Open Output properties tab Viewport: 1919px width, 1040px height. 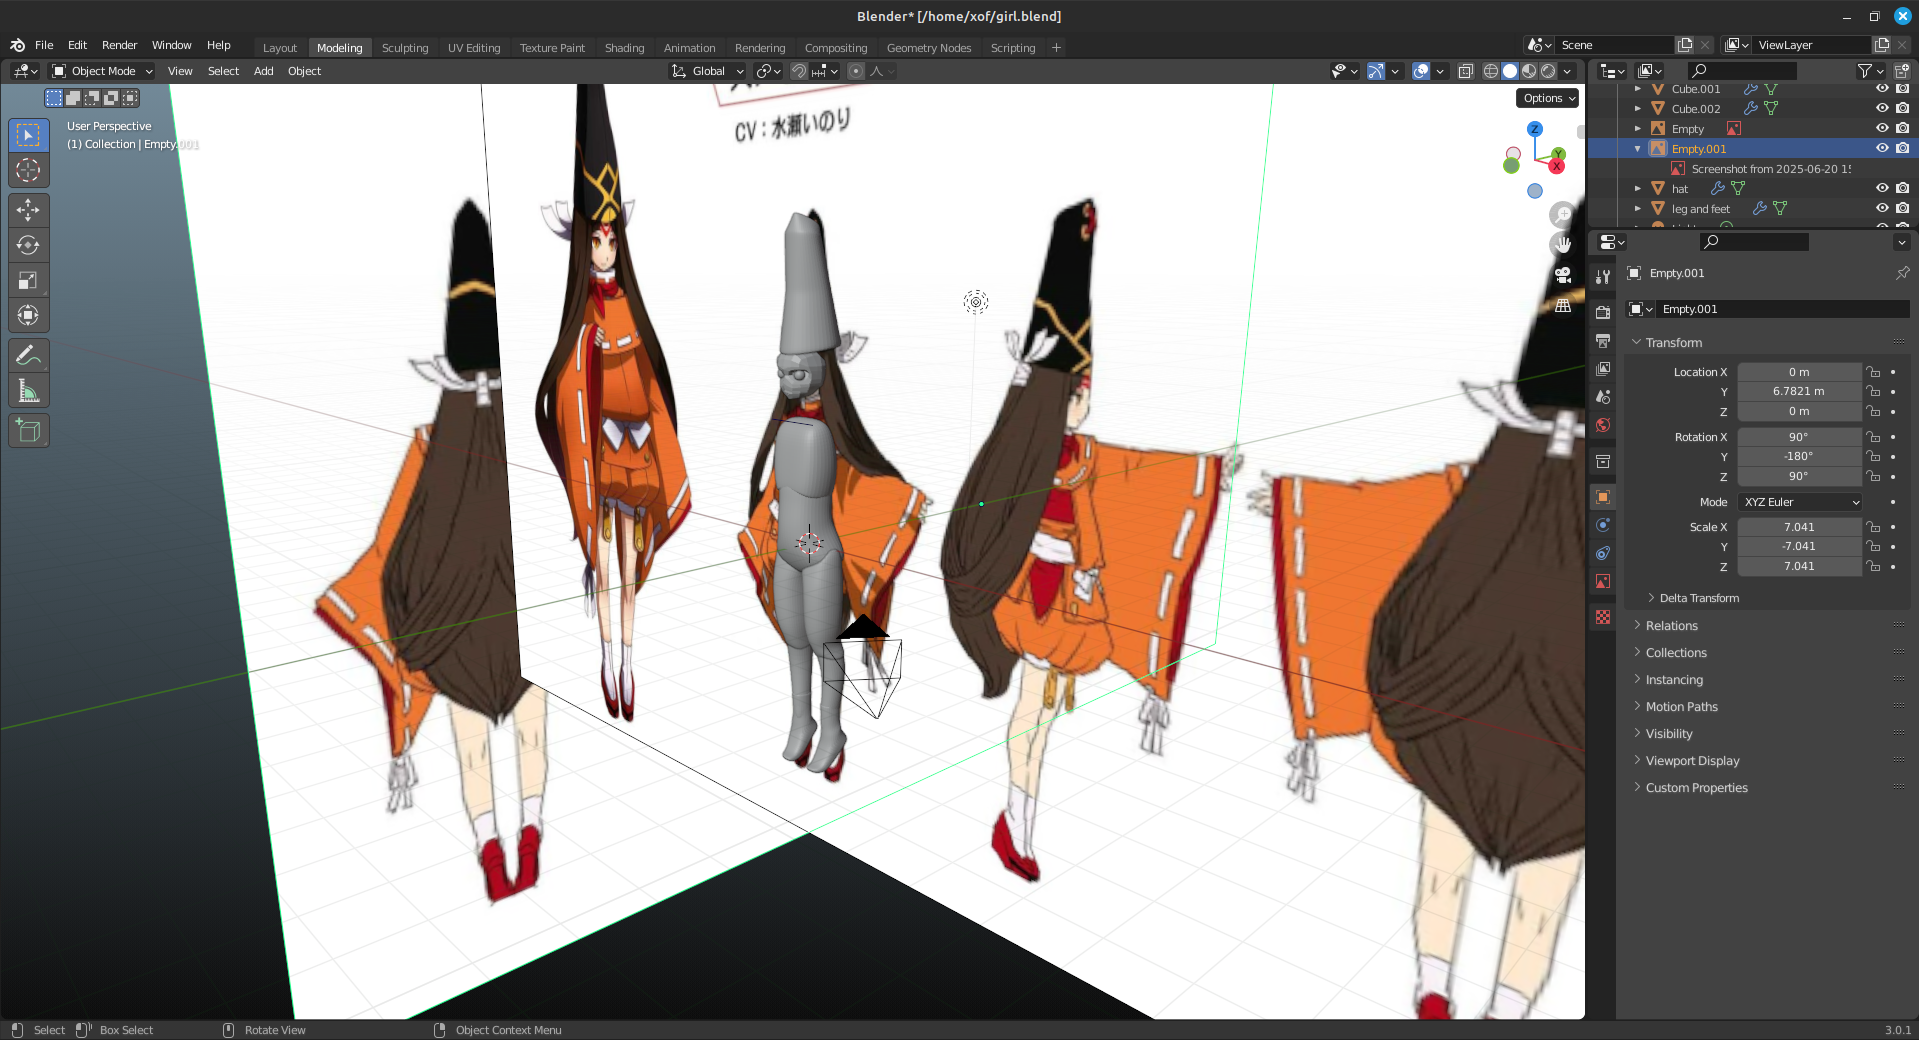click(x=1603, y=341)
